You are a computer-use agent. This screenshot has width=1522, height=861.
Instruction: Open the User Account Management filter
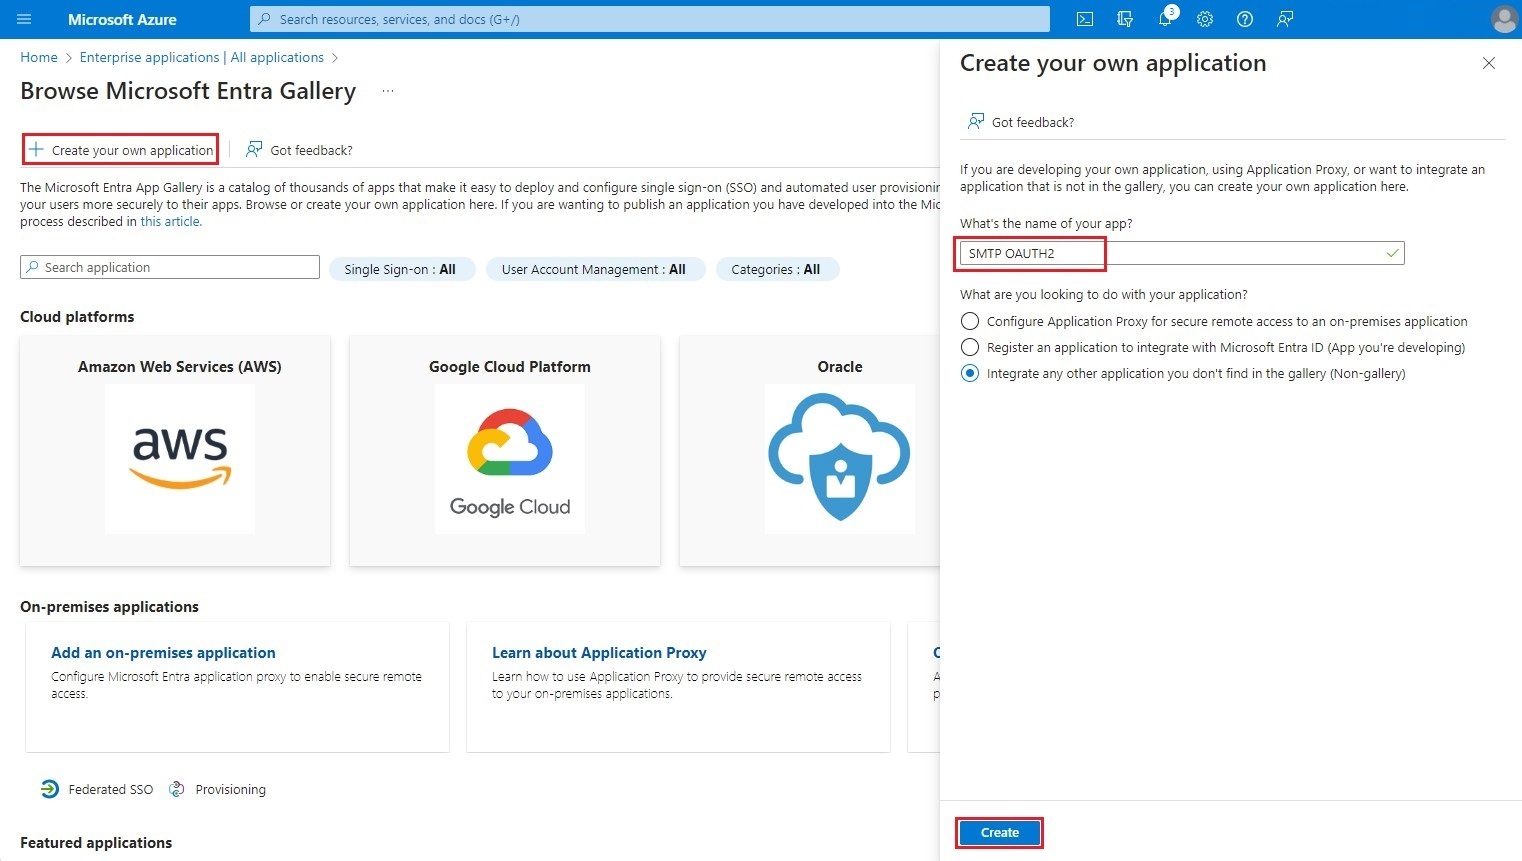[595, 268]
